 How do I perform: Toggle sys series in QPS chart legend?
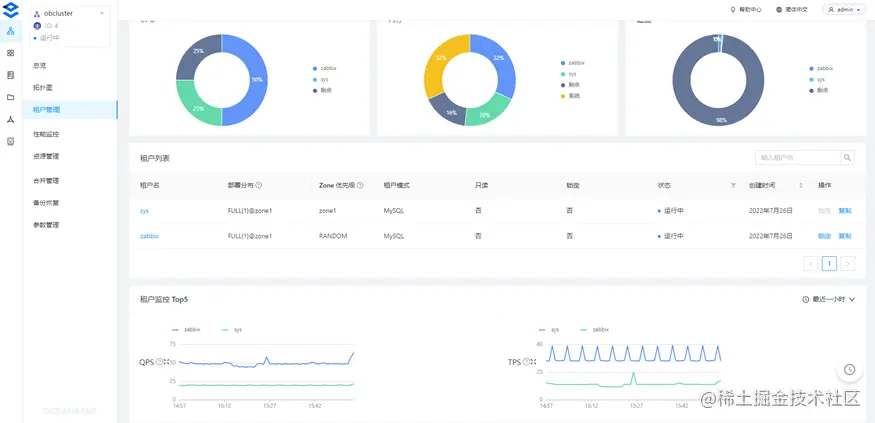coord(232,330)
